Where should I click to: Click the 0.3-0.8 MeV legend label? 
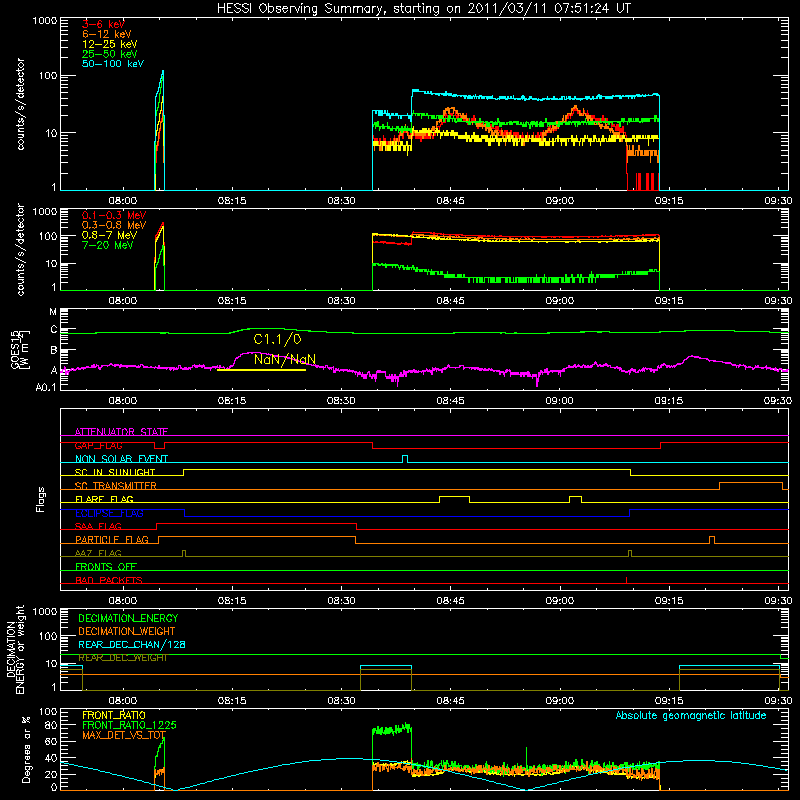tap(114, 225)
